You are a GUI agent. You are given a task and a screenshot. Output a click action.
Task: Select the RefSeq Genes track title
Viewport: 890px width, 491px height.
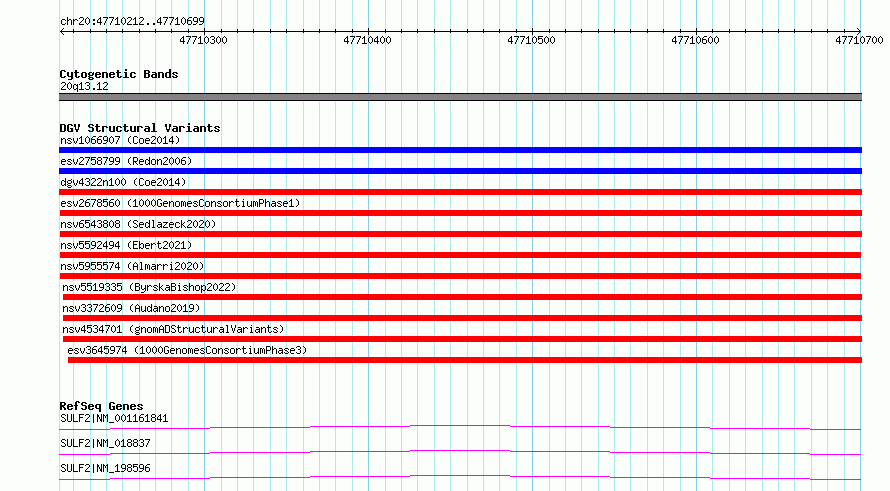[x=101, y=406]
